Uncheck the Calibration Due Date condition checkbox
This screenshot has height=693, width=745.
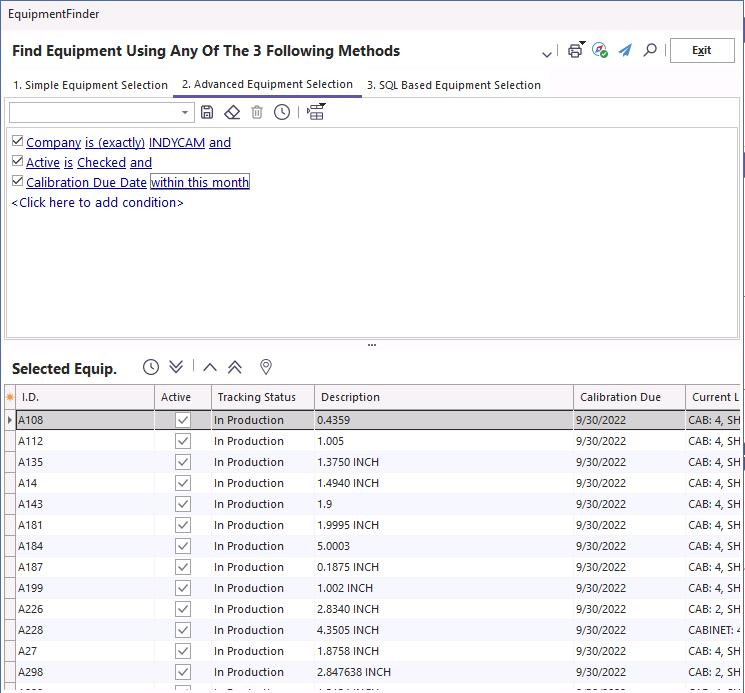[x=17, y=182]
